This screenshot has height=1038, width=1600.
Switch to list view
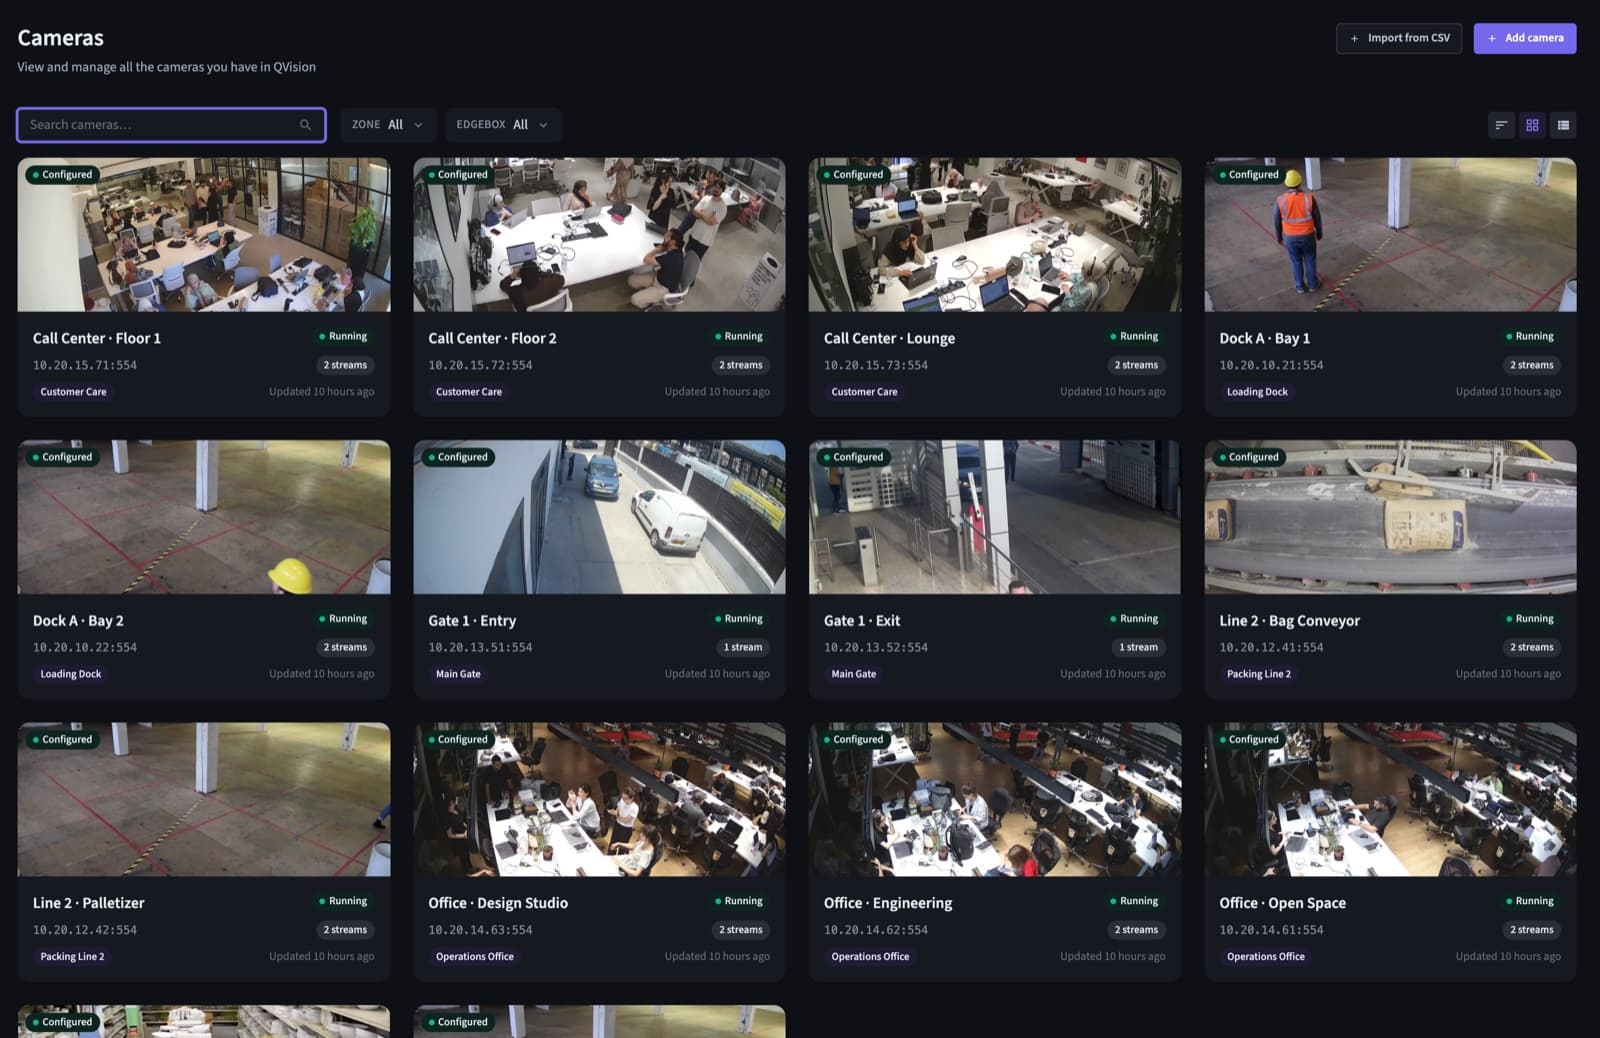coord(1563,125)
